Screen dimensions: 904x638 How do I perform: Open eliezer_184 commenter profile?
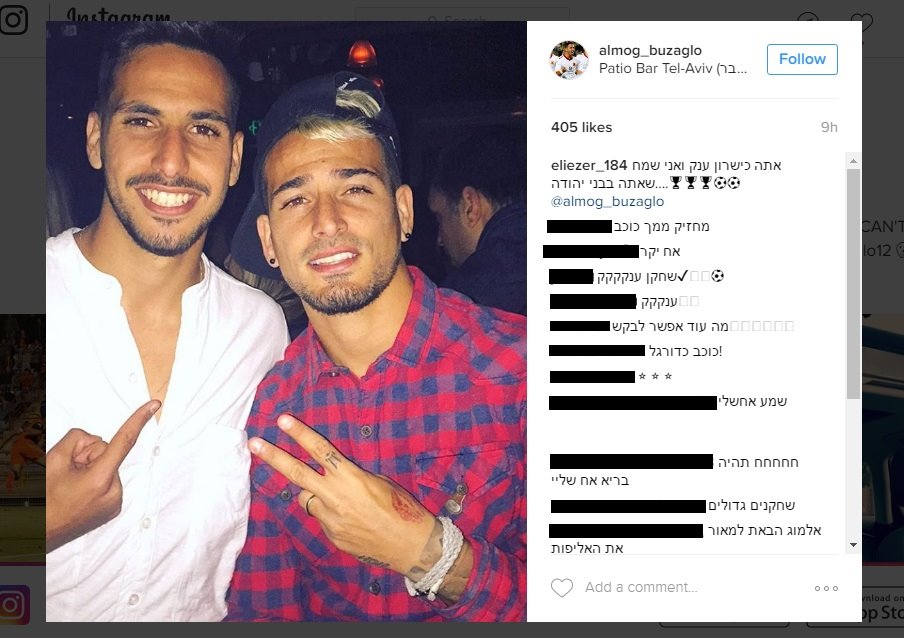click(589, 165)
